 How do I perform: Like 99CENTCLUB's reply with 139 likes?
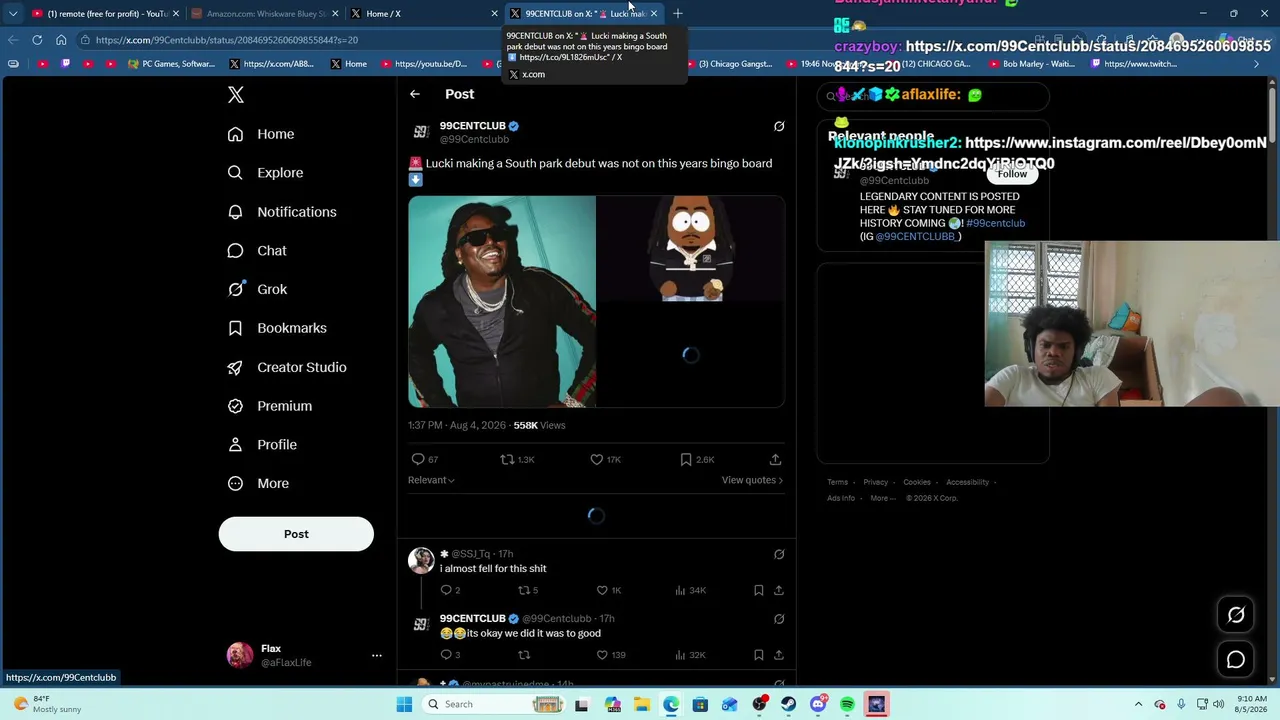(610, 655)
